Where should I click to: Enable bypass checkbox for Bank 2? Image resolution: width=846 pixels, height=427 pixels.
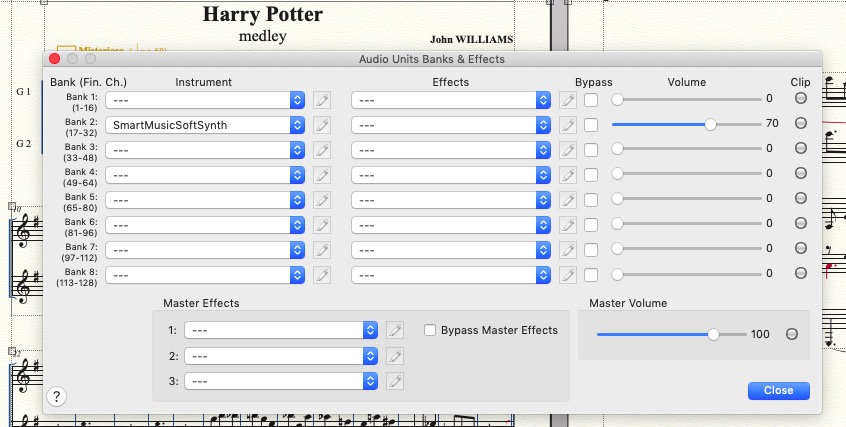click(592, 125)
